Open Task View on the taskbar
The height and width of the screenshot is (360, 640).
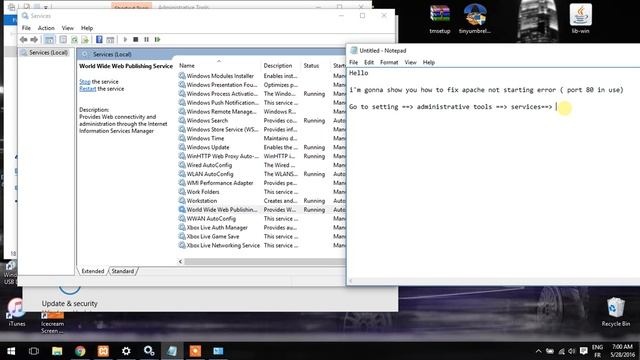[34, 351]
